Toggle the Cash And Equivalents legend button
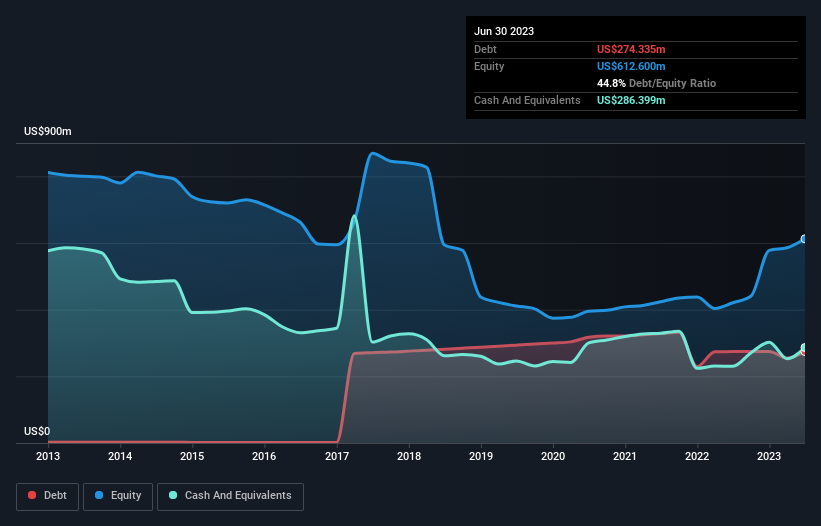The height and width of the screenshot is (526, 821). point(230,496)
